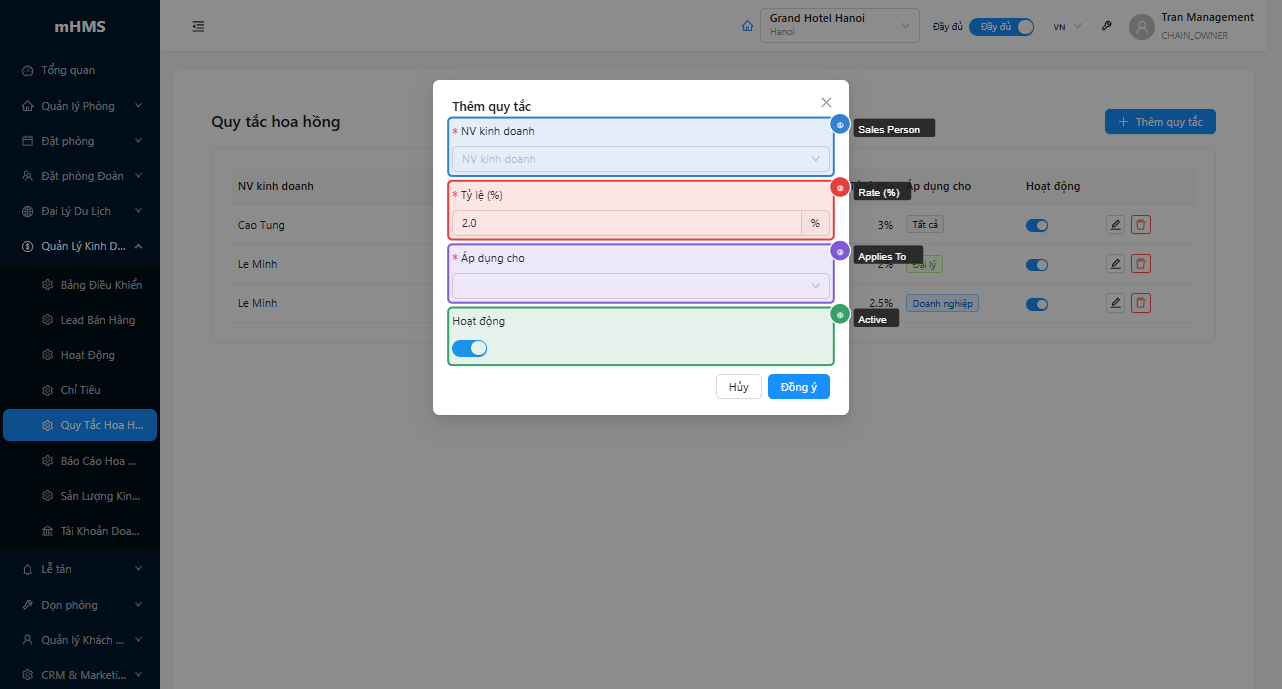The image size is (1282, 689).
Task: Open the Áp dụng cho dropdown
Action: pos(640,286)
